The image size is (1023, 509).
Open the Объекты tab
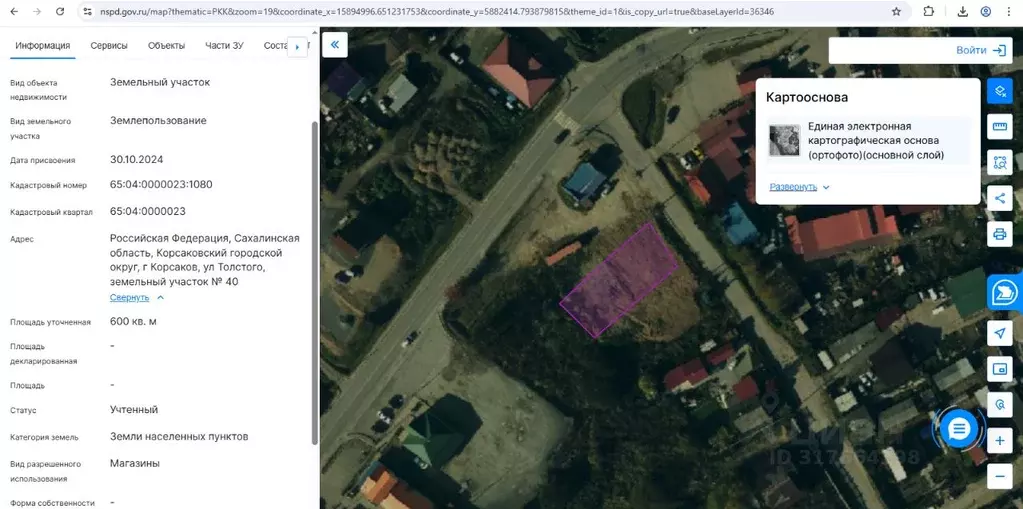[166, 46]
